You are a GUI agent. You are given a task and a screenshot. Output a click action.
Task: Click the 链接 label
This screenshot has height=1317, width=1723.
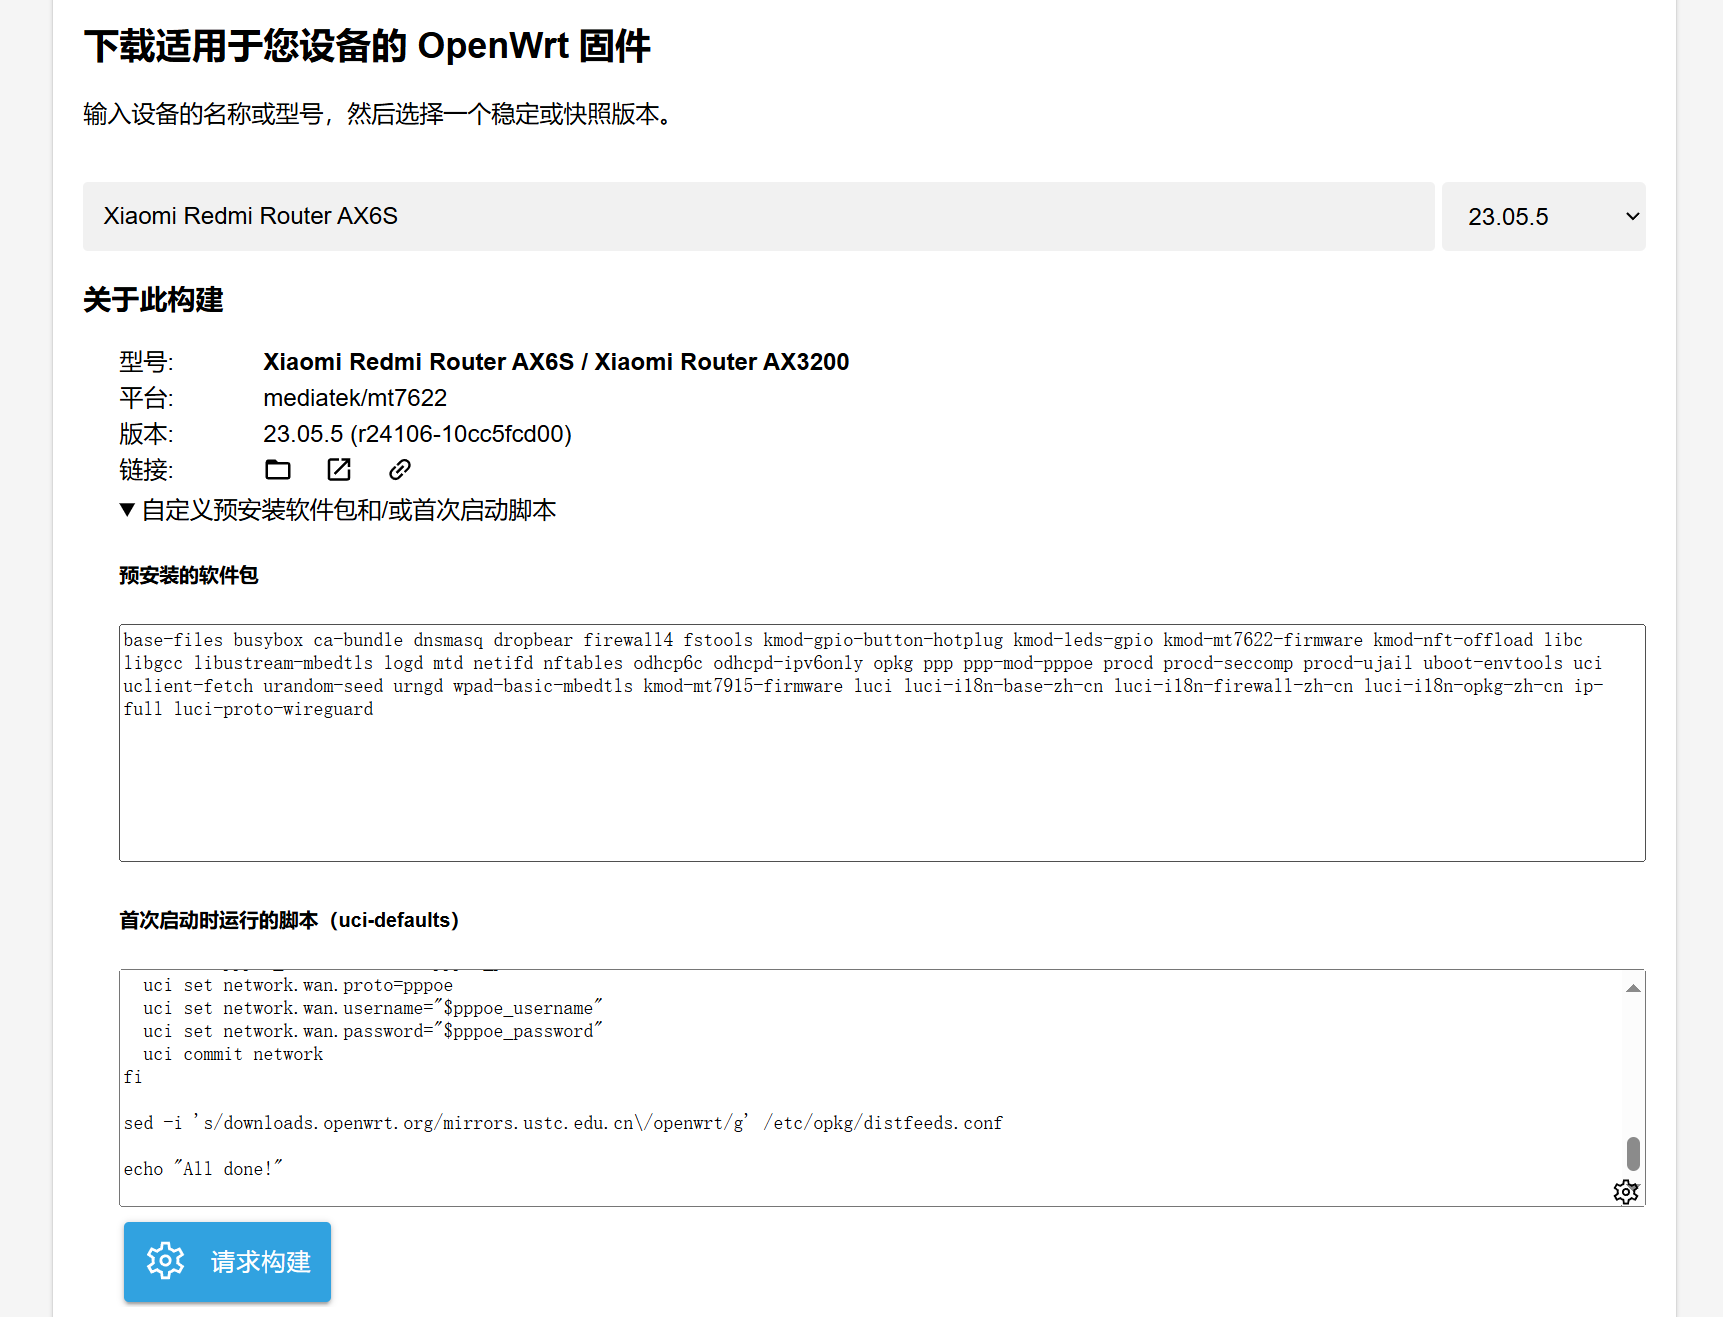[x=146, y=470]
